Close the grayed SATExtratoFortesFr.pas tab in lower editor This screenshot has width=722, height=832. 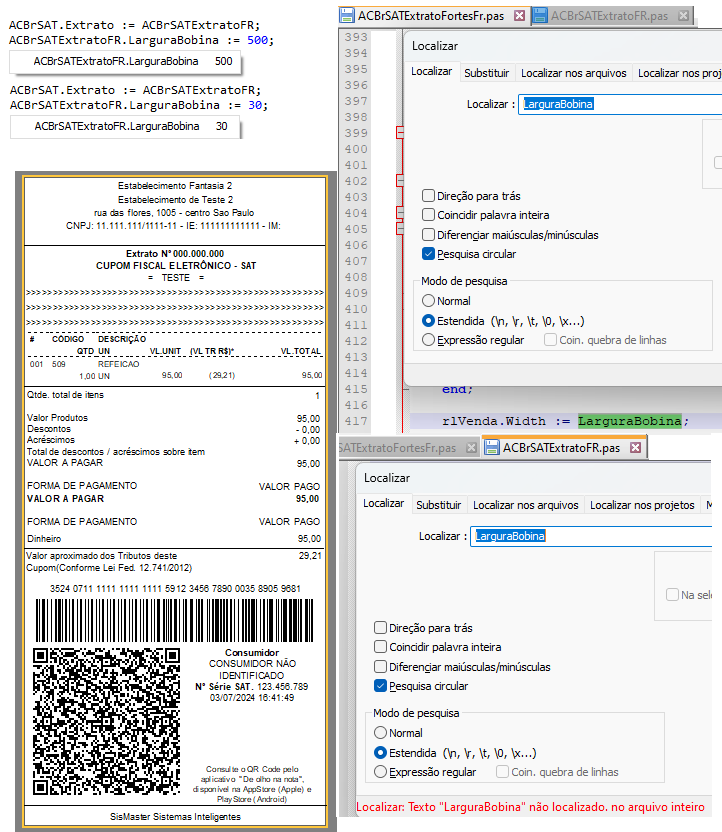coord(471,448)
